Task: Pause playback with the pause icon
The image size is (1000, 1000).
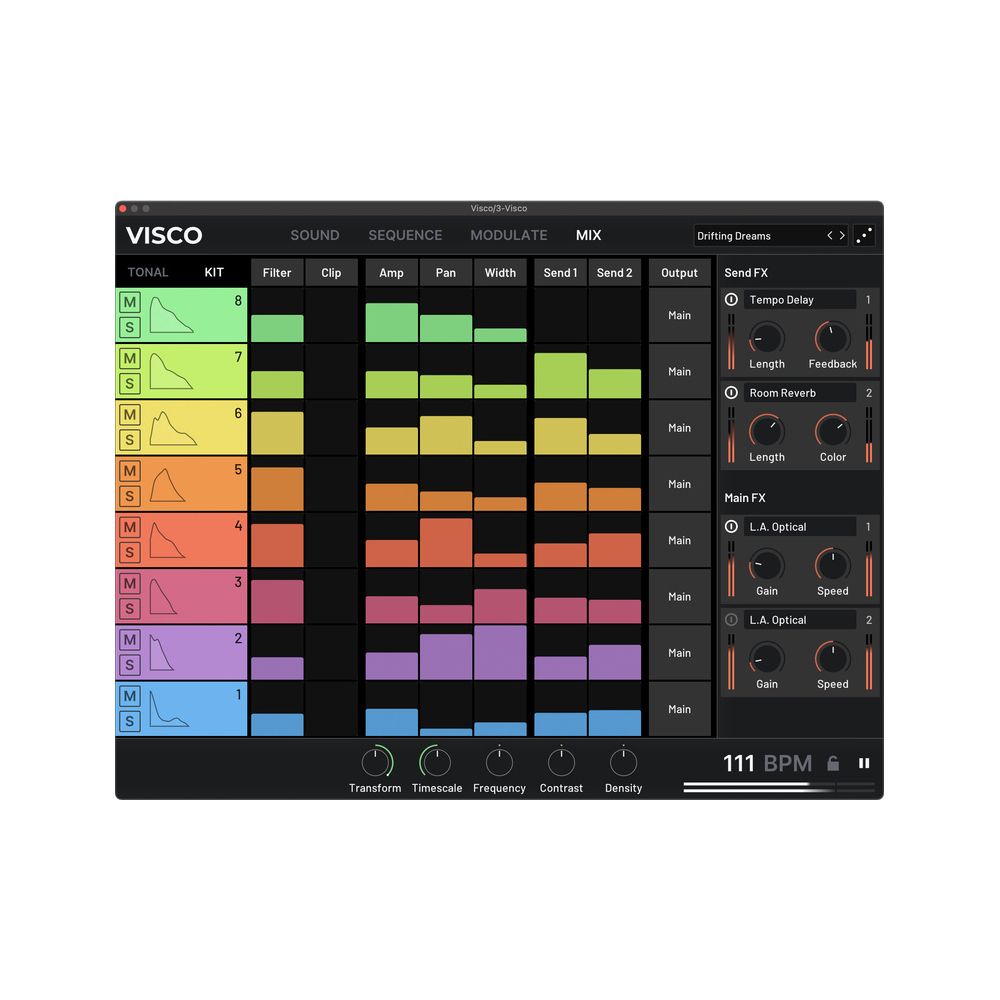Action: click(x=864, y=763)
